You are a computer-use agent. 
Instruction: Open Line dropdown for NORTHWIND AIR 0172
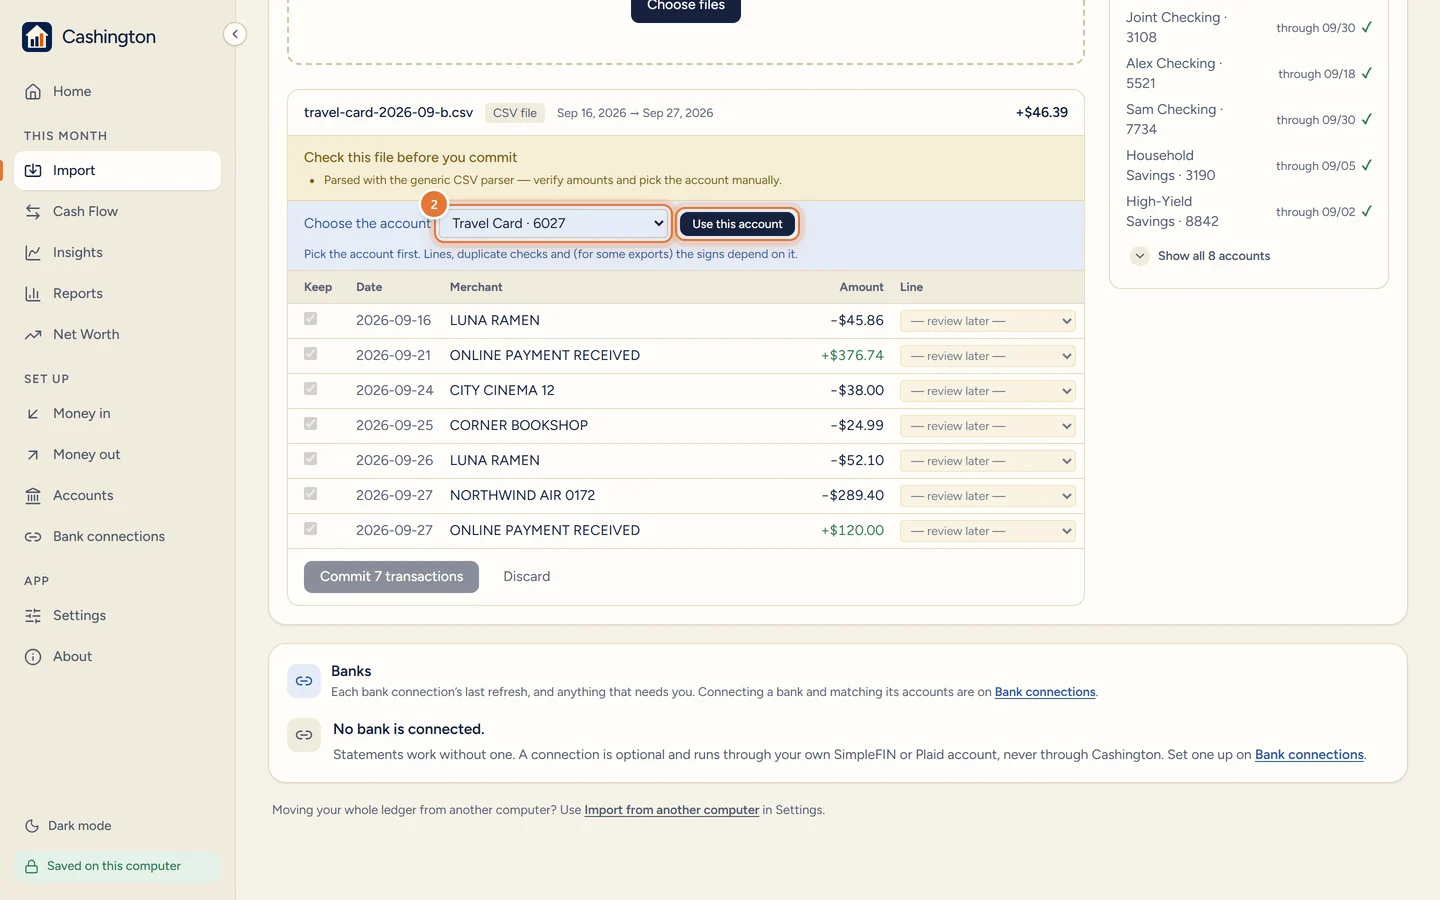(x=988, y=496)
